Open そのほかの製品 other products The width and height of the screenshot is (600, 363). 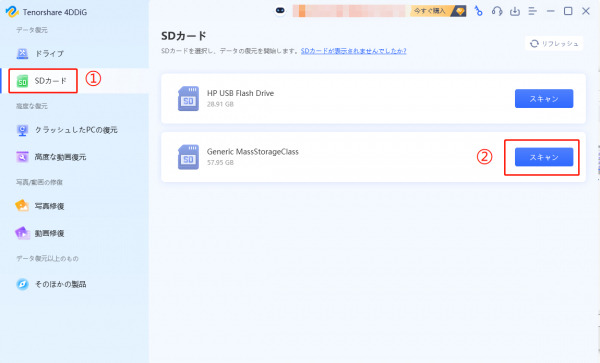(x=51, y=284)
